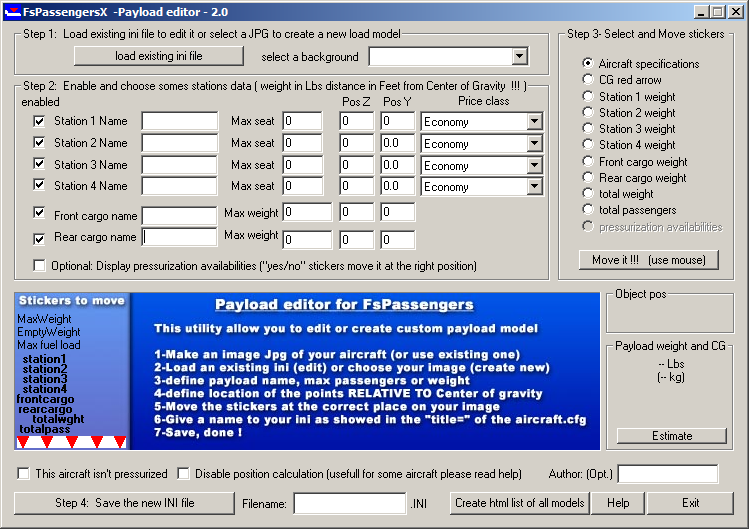Click Front cargo Max weight field
Viewport: 749px width, 529px height.
click(x=307, y=212)
